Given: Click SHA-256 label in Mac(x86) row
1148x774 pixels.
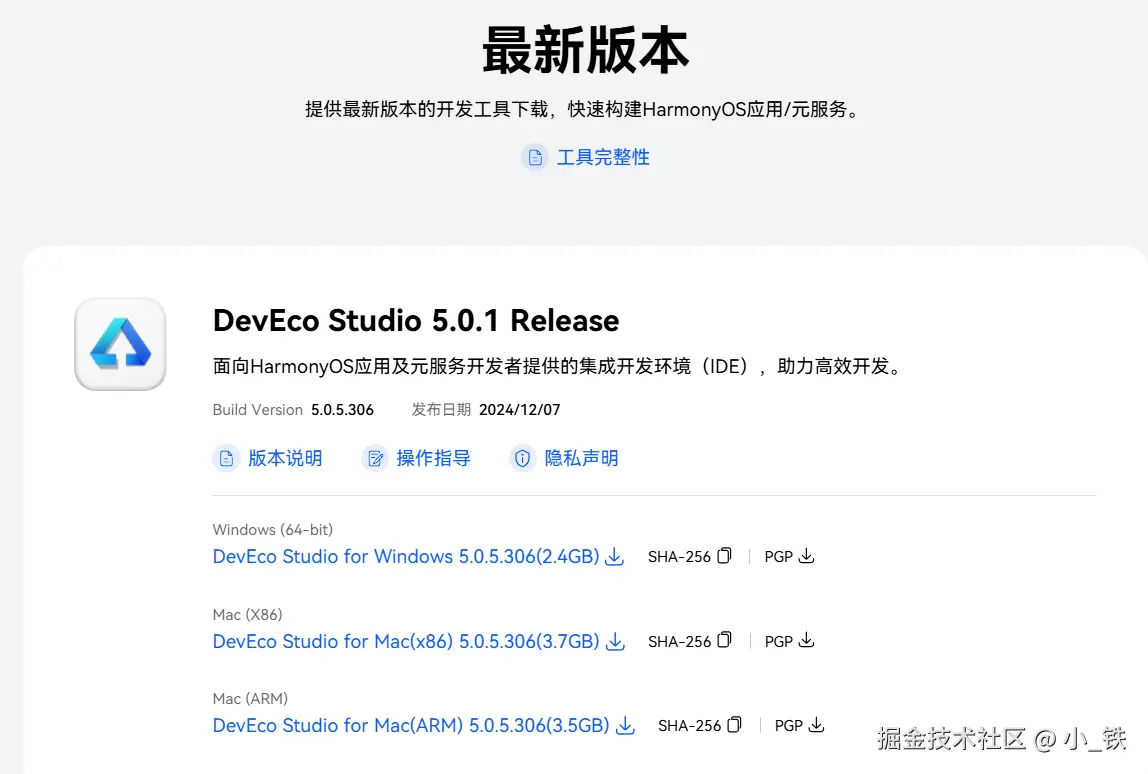Looking at the screenshot, I should 679,642.
